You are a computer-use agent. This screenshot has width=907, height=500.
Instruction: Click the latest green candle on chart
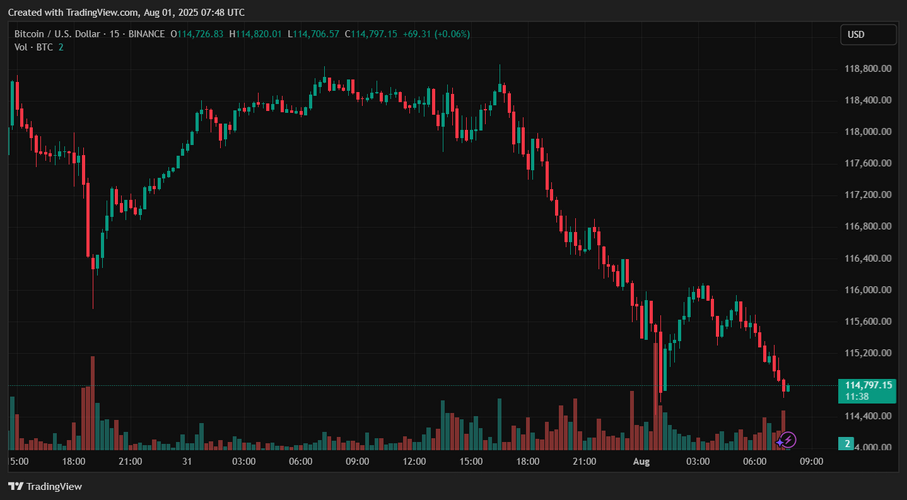click(x=788, y=387)
